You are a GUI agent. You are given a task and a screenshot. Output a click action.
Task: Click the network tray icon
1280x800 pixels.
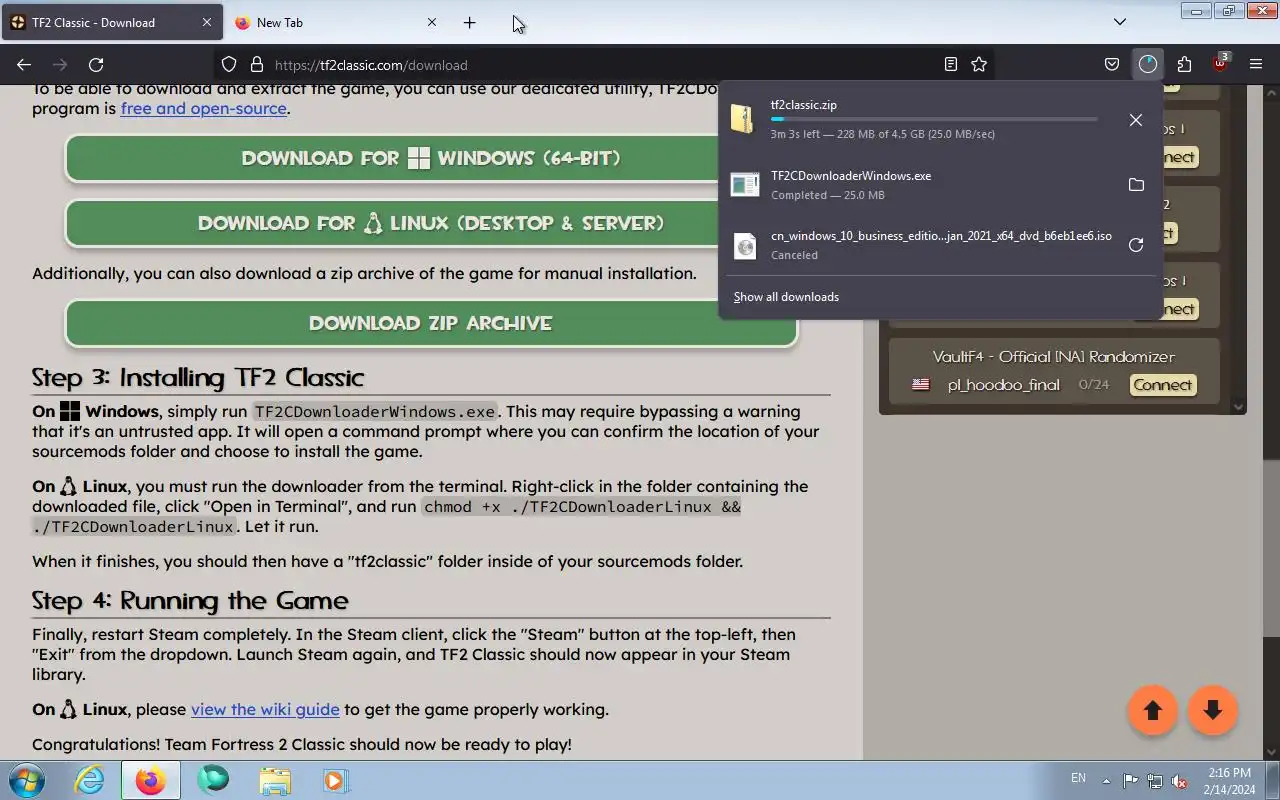(1156, 780)
